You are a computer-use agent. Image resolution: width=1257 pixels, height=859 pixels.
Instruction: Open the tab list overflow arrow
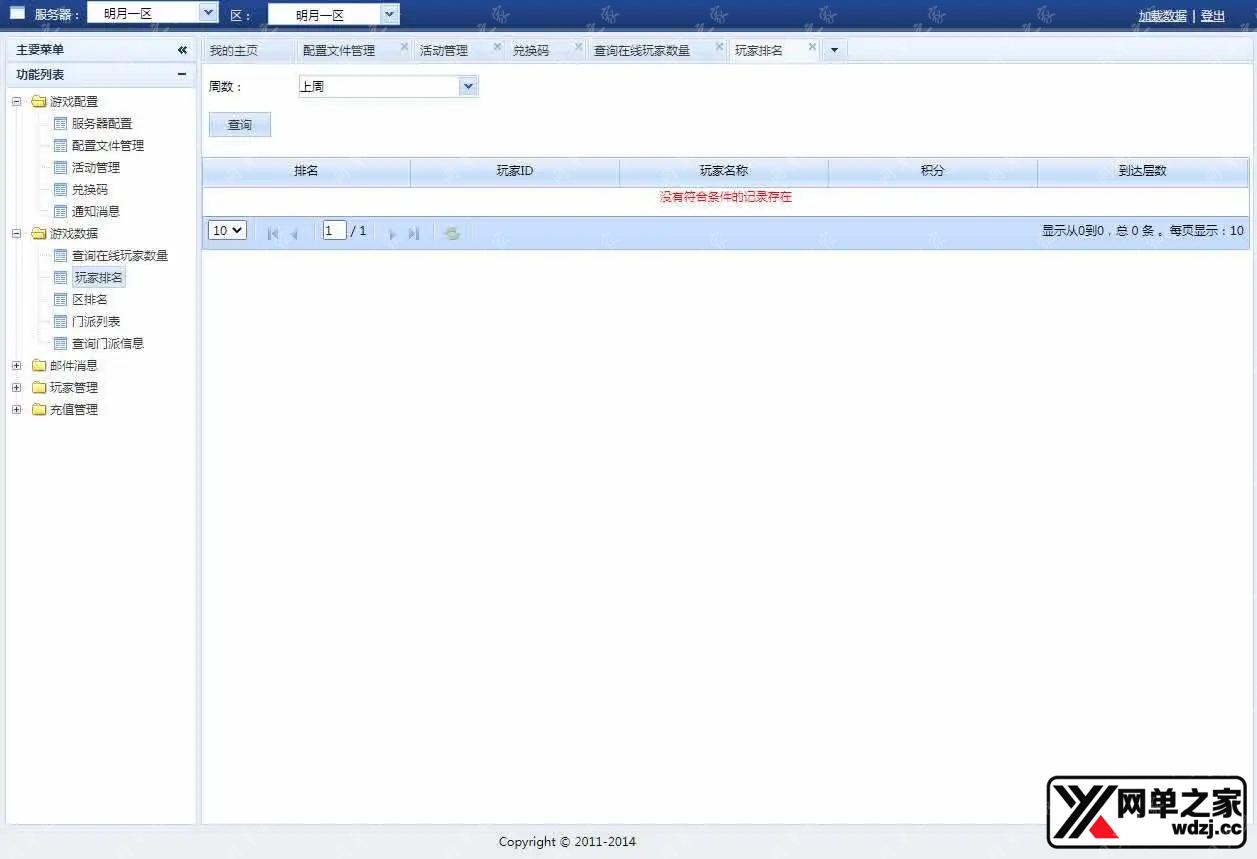834,50
